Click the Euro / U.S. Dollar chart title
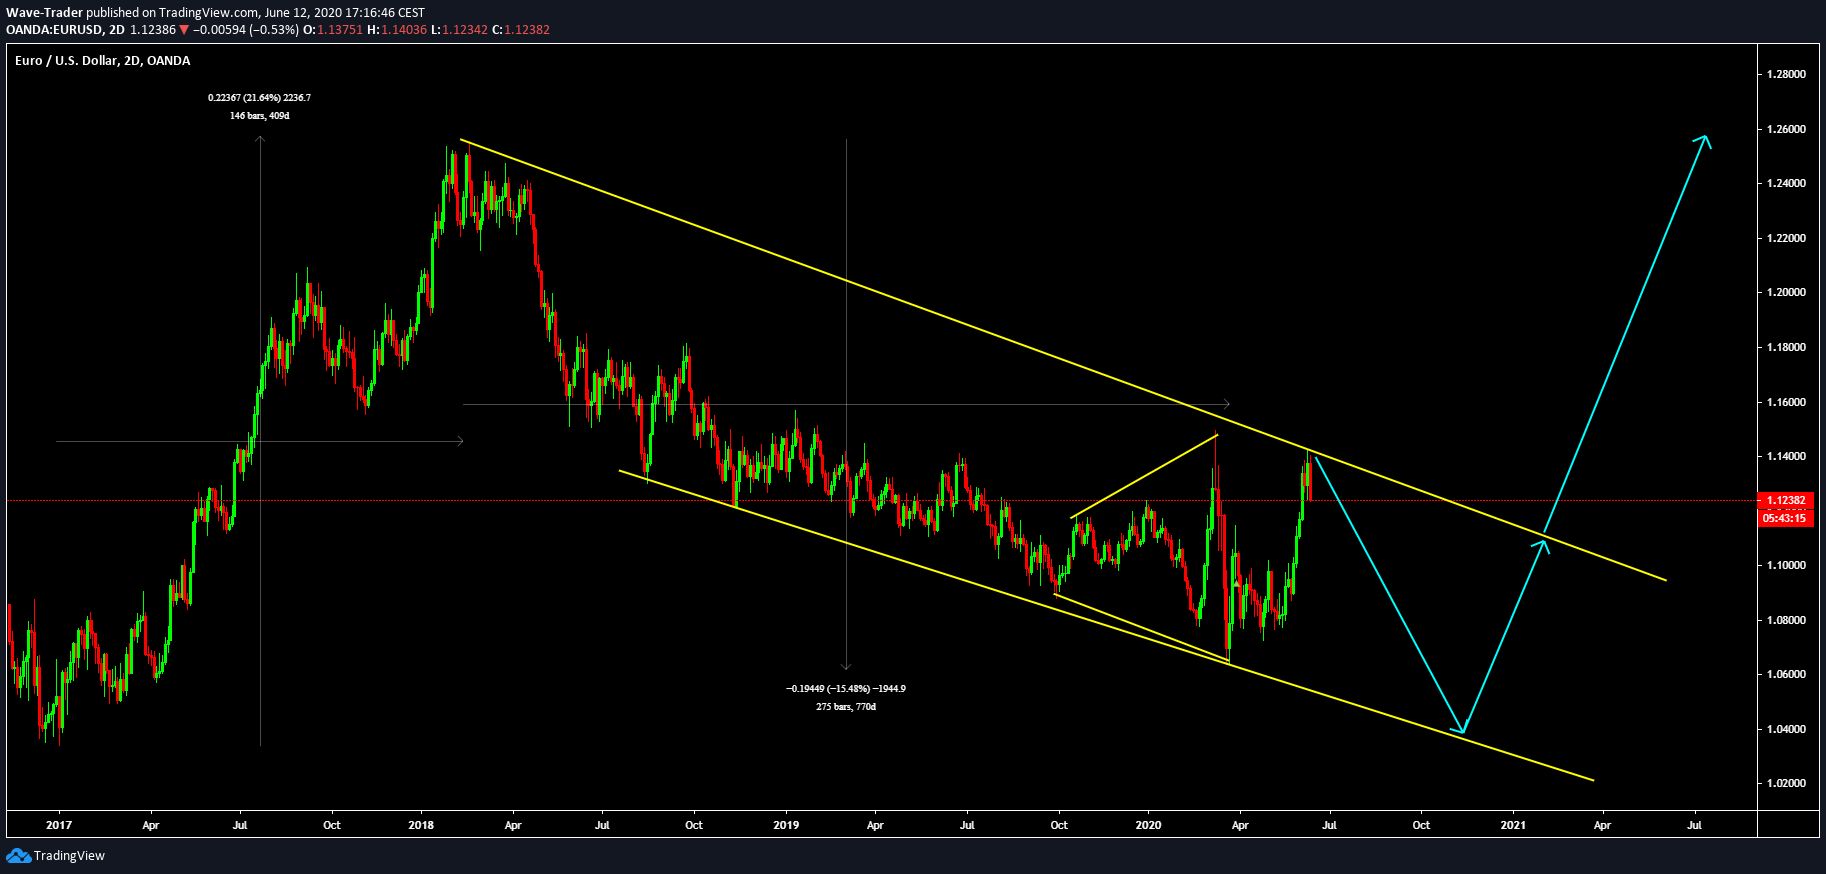The image size is (1826, 874). pyautogui.click(x=103, y=61)
